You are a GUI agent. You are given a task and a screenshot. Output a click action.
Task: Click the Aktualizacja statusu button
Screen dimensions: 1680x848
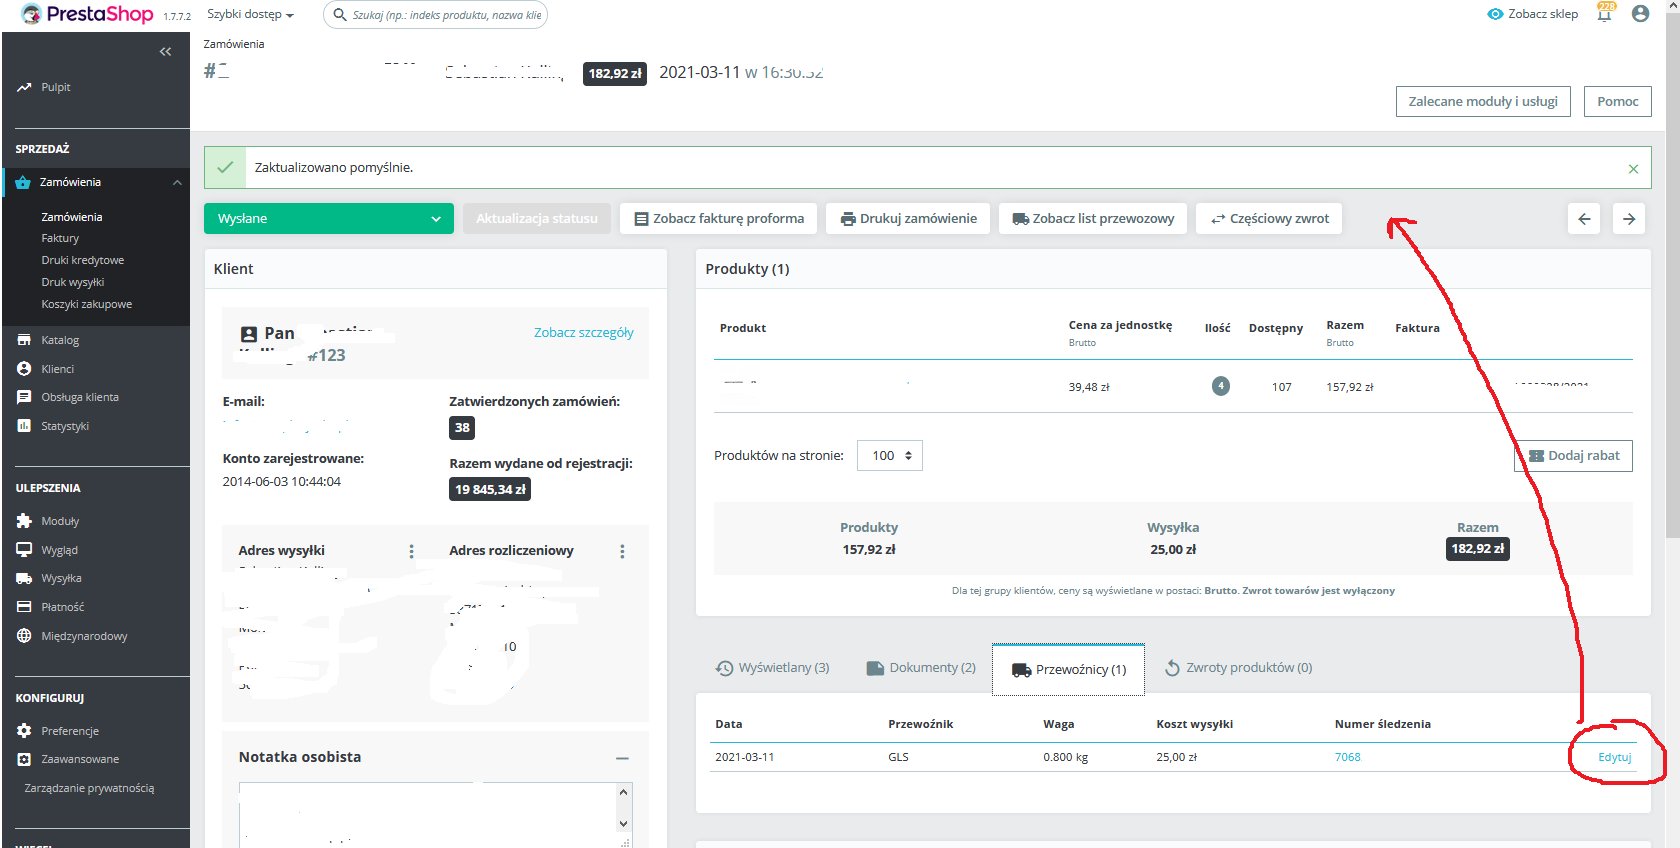tap(536, 219)
